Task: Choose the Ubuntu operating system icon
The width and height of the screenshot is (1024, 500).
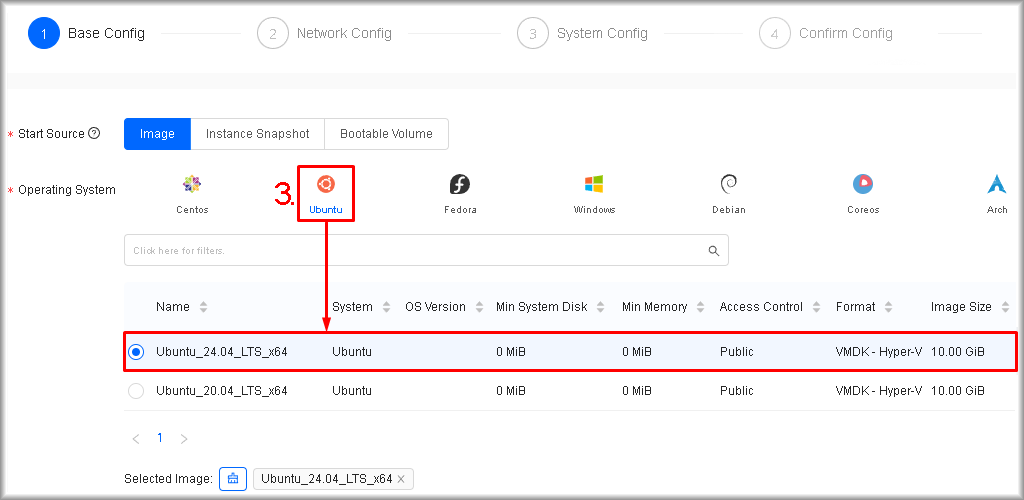Action: pyautogui.click(x=325, y=185)
